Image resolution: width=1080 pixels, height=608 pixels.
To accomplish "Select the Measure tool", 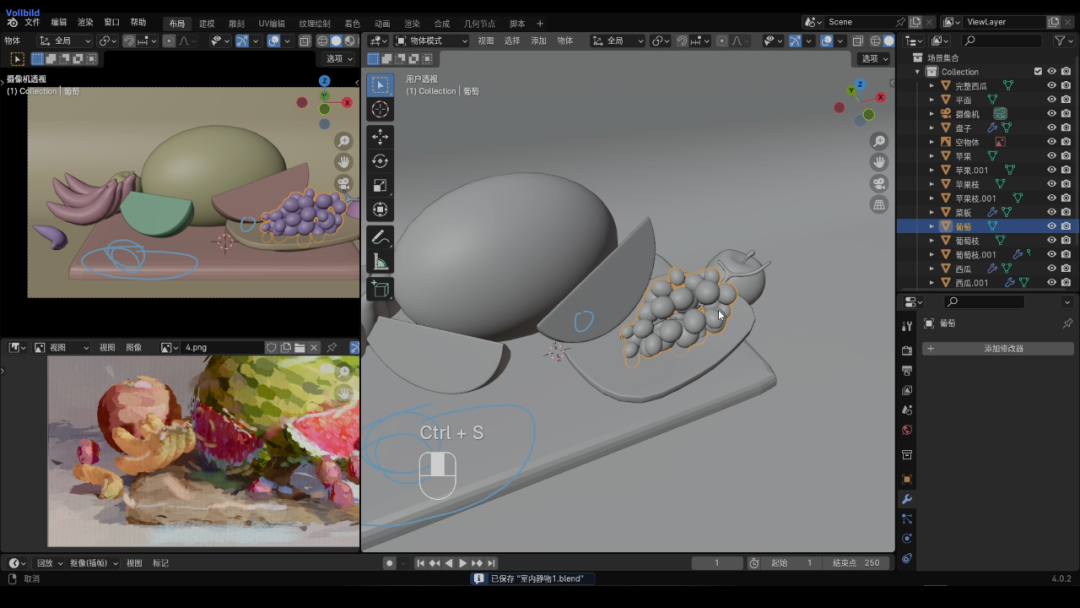I will tap(380, 262).
